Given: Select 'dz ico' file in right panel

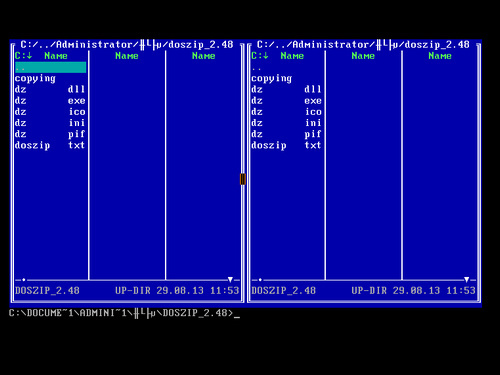Looking at the screenshot, I should (x=286, y=112).
